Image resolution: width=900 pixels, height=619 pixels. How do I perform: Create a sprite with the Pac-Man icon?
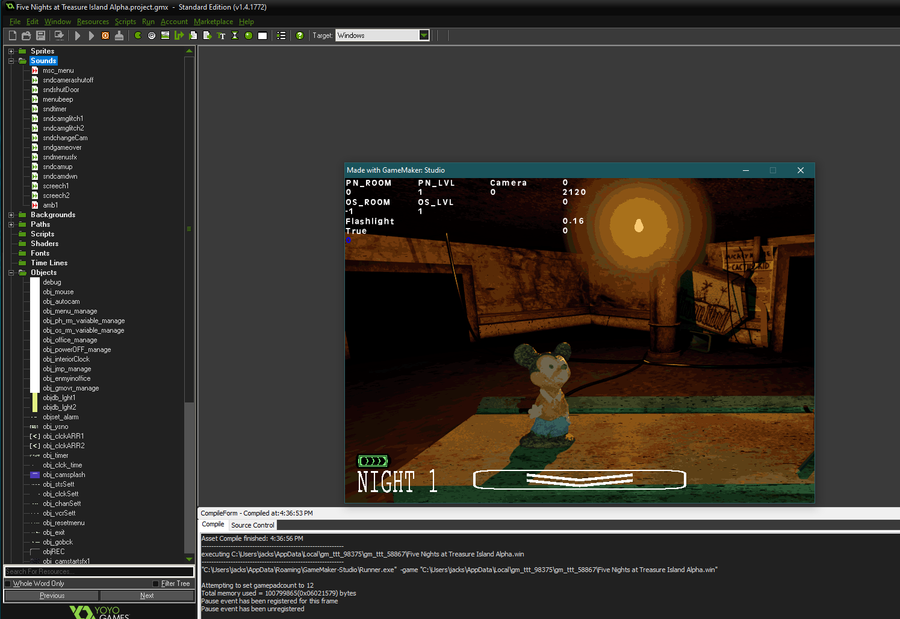point(138,36)
